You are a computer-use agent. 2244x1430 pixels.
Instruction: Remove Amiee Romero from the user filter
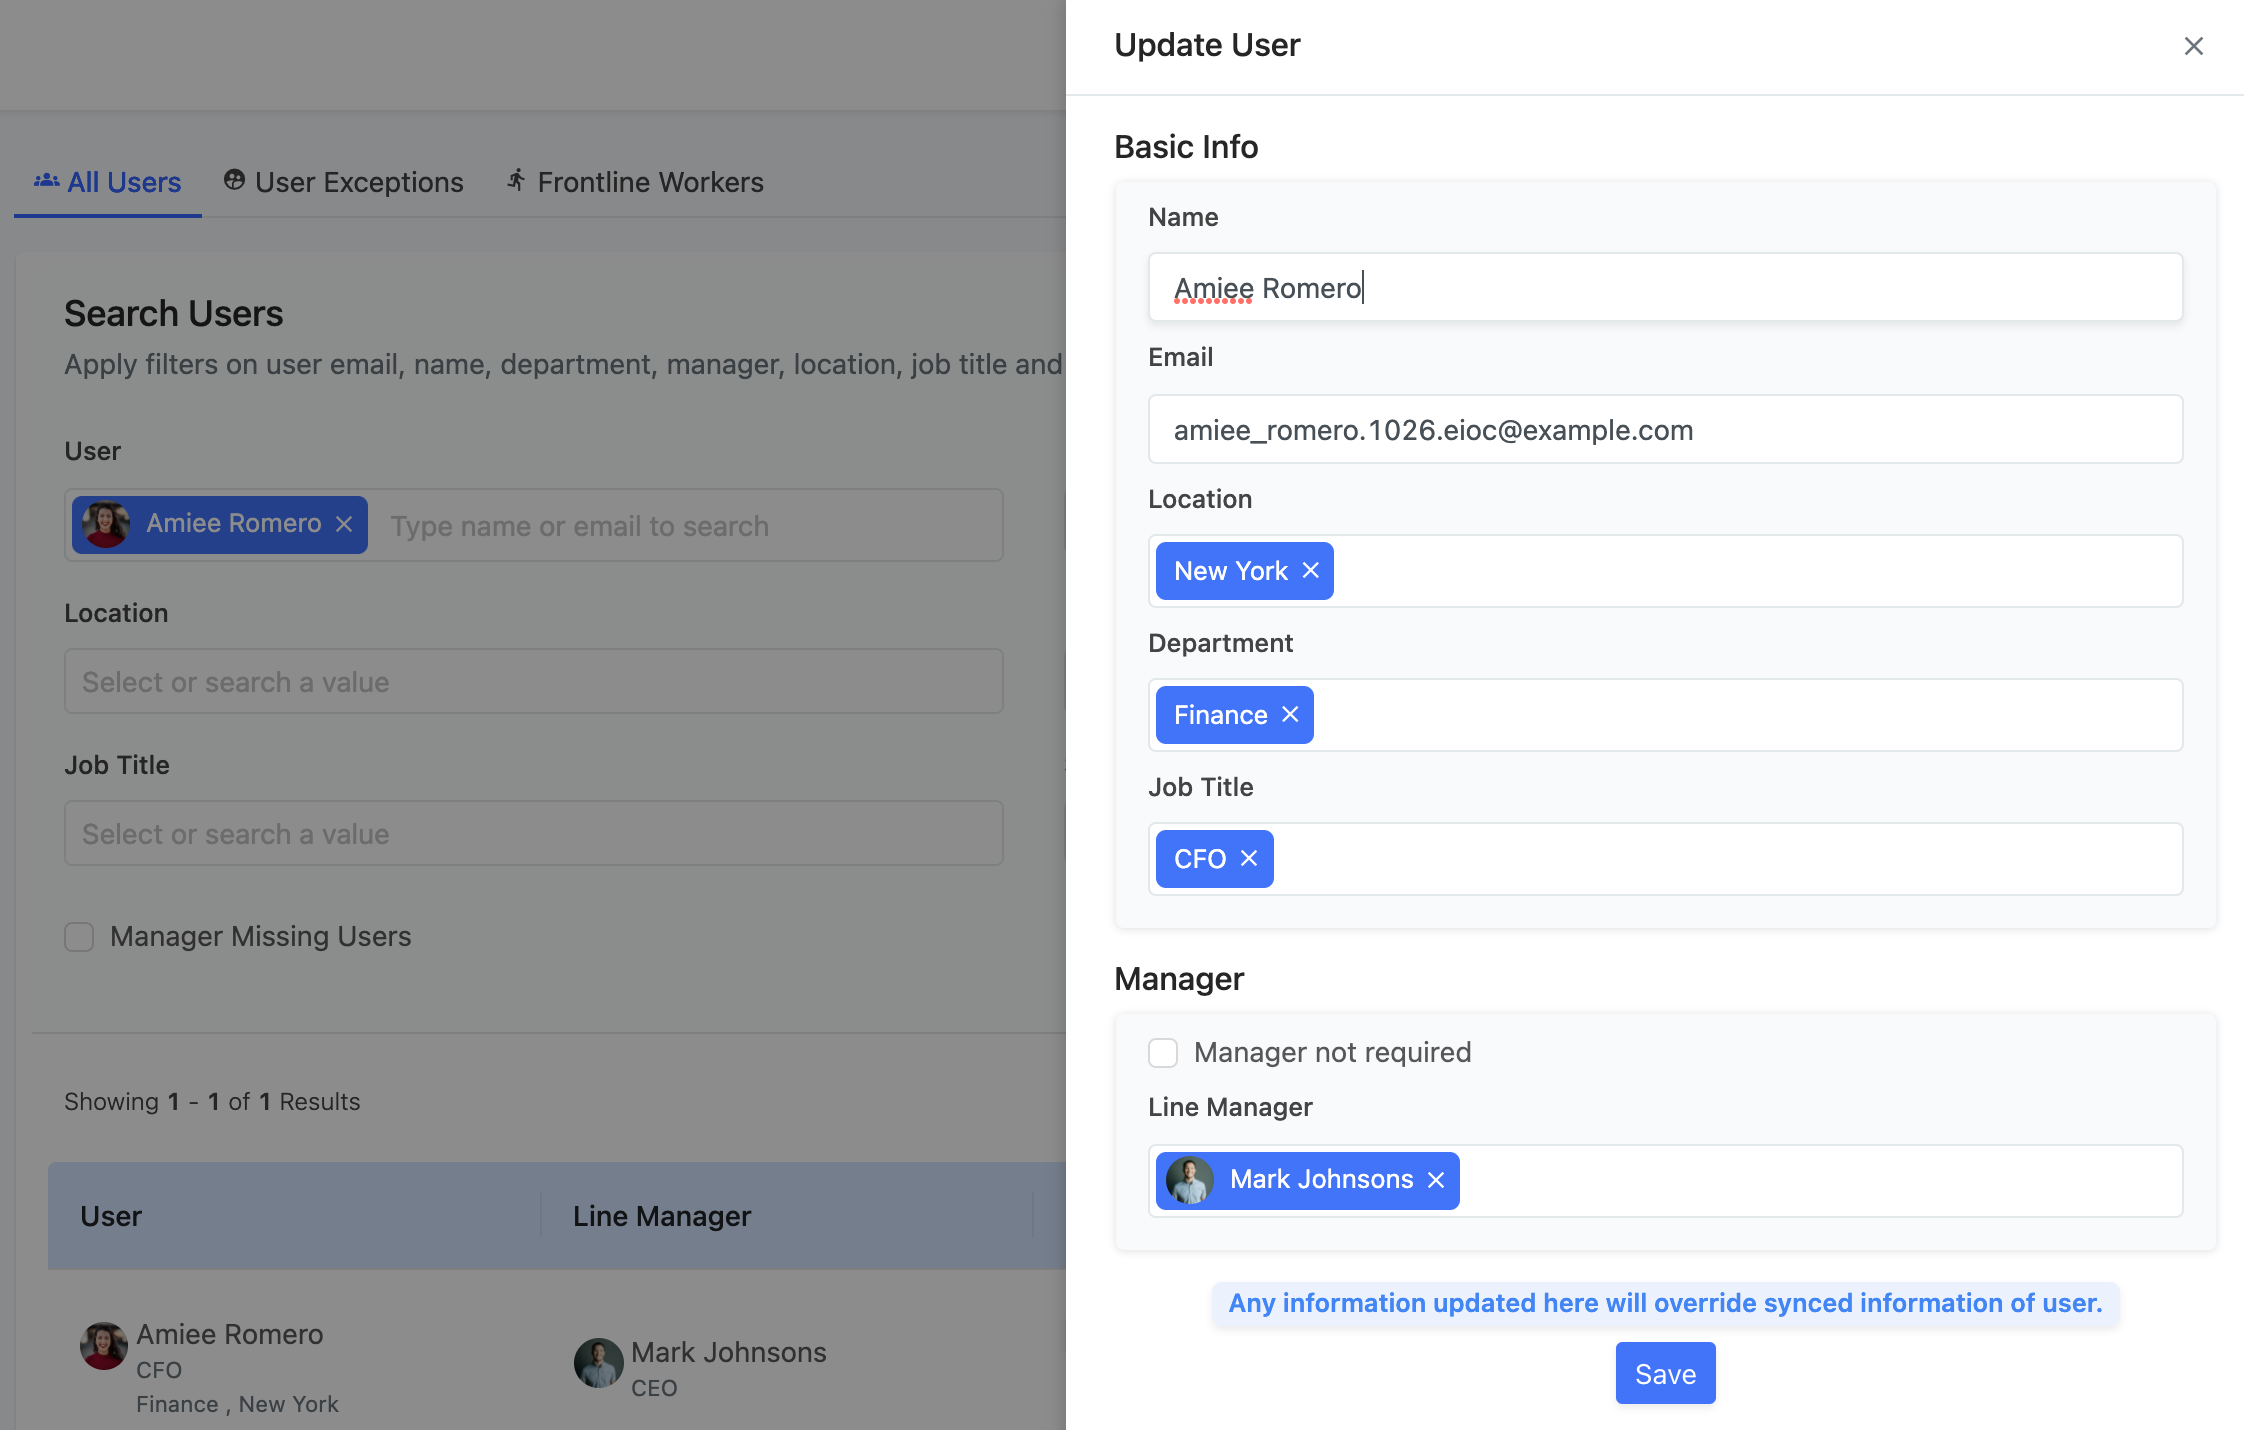[344, 524]
